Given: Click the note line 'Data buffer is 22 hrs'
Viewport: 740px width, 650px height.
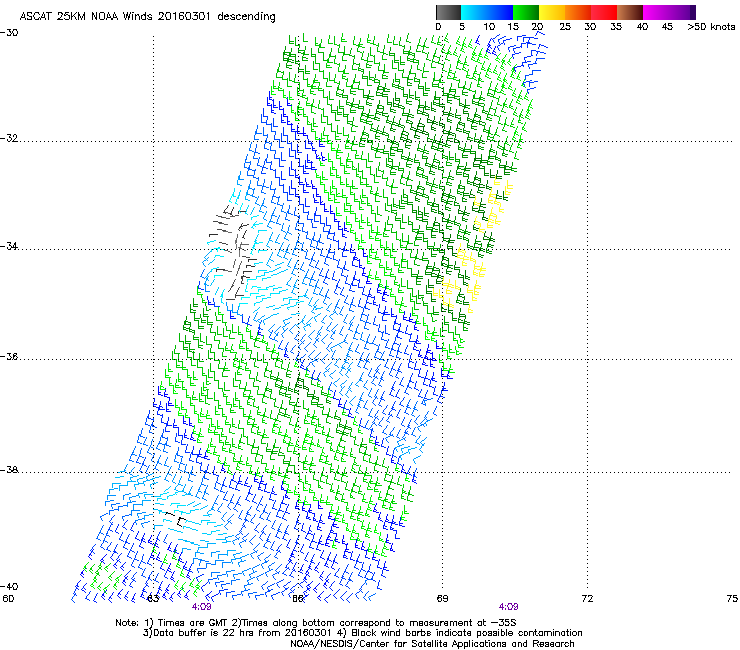Looking at the screenshot, I should coord(362,633).
